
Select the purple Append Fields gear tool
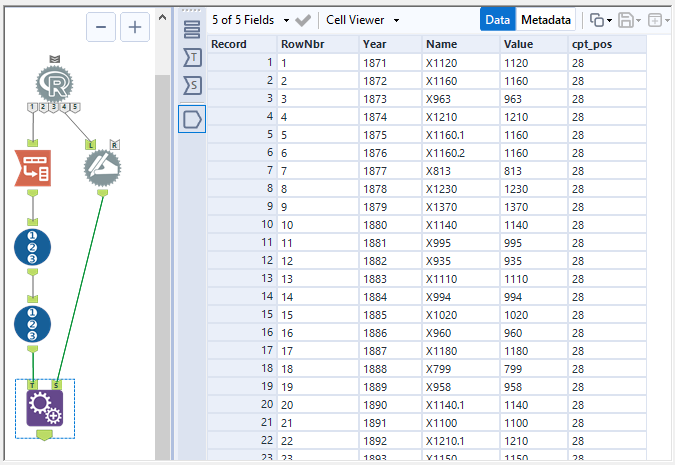(x=45, y=408)
